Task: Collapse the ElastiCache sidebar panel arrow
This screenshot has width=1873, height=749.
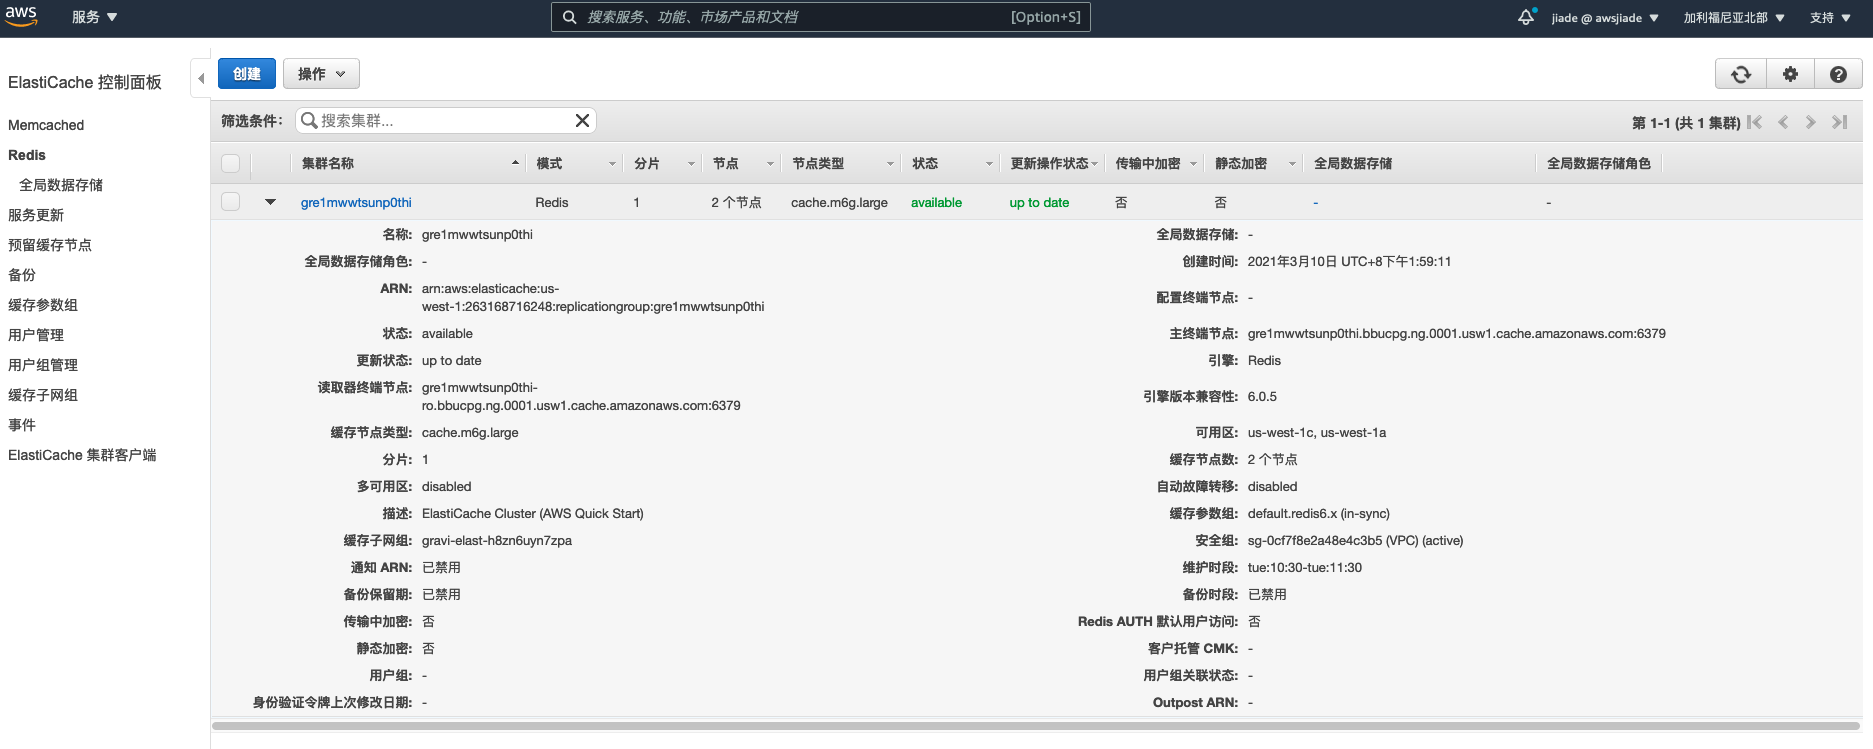Action: 201,78
